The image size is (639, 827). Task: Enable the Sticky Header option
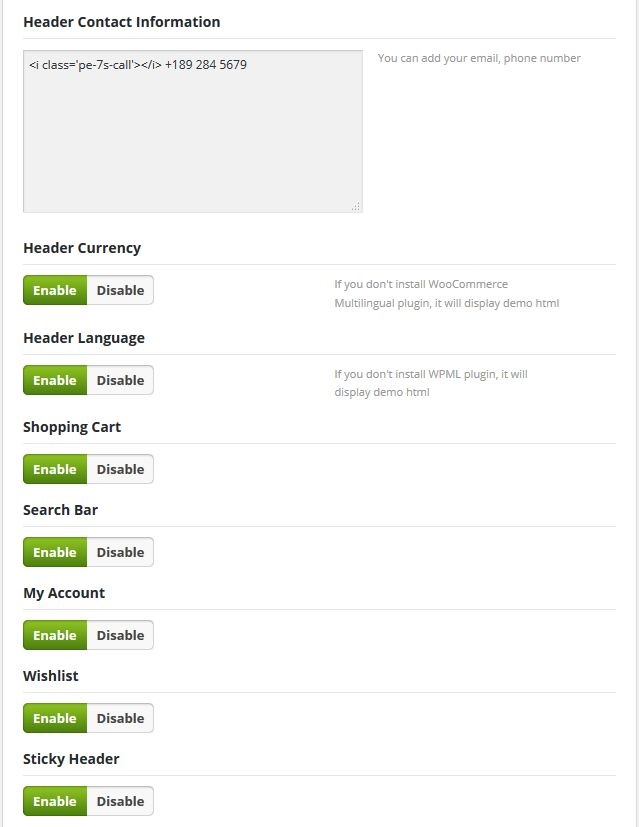[55, 801]
